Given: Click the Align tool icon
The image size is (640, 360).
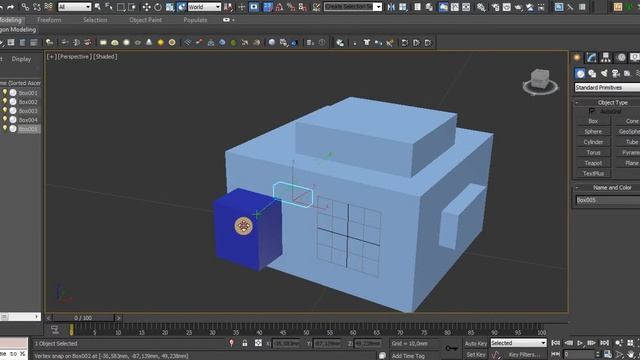Looking at the screenshot, I should [x=403, y=7].
